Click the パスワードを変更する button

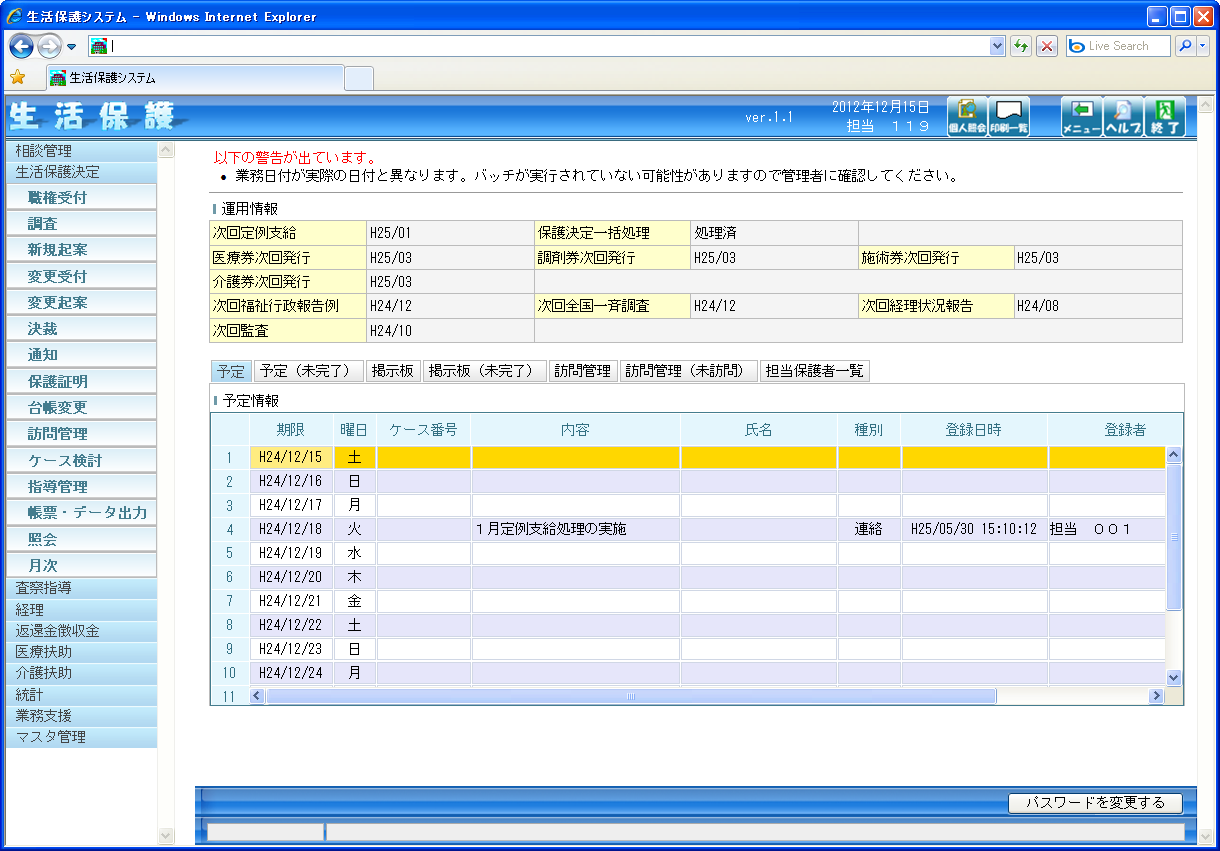coord(1095,803)
